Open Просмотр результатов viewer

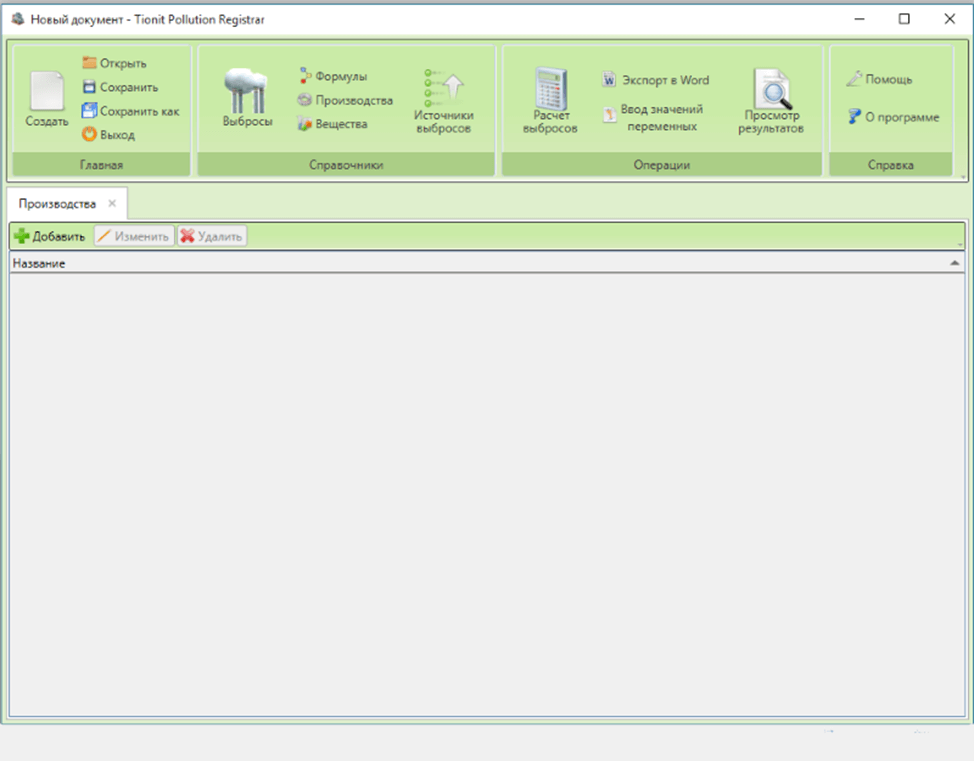[x=771, y=102]
